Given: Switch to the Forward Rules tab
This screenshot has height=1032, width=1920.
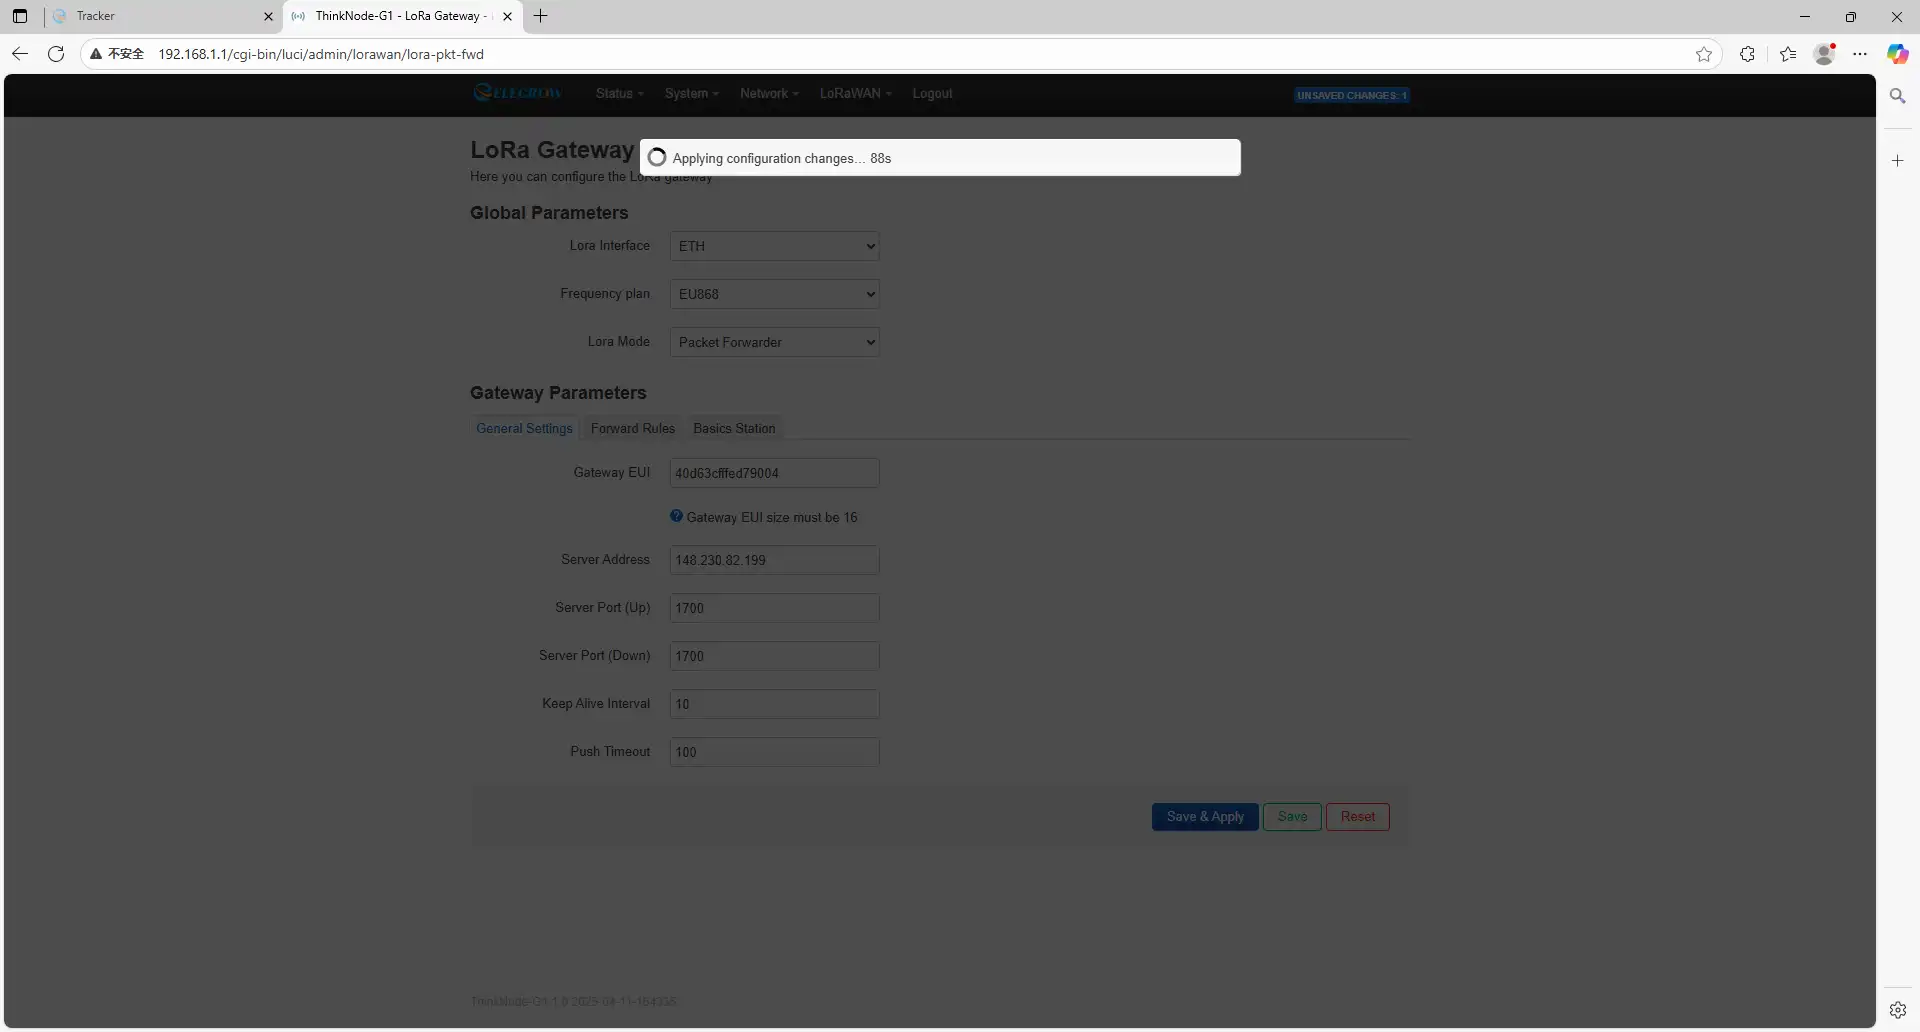Looking at the screenshot, I should [632, 428].
